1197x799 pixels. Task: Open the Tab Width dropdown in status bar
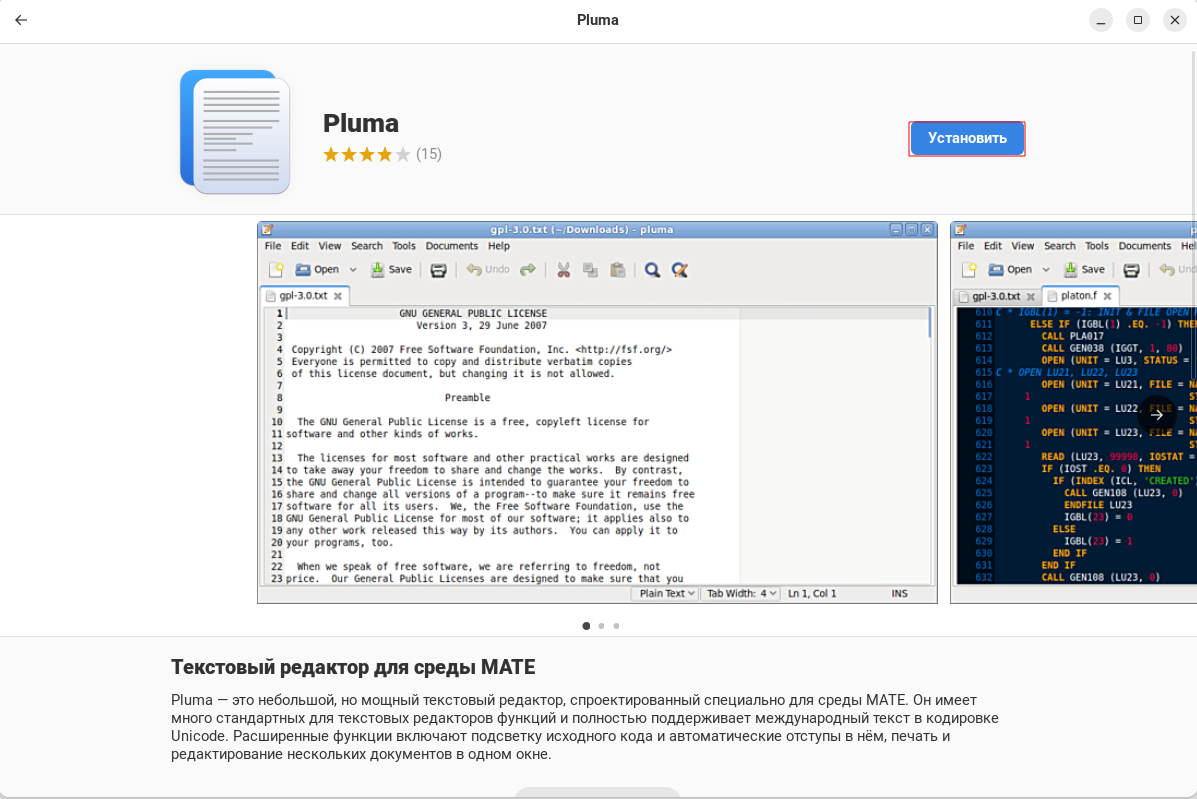(740, 594)
